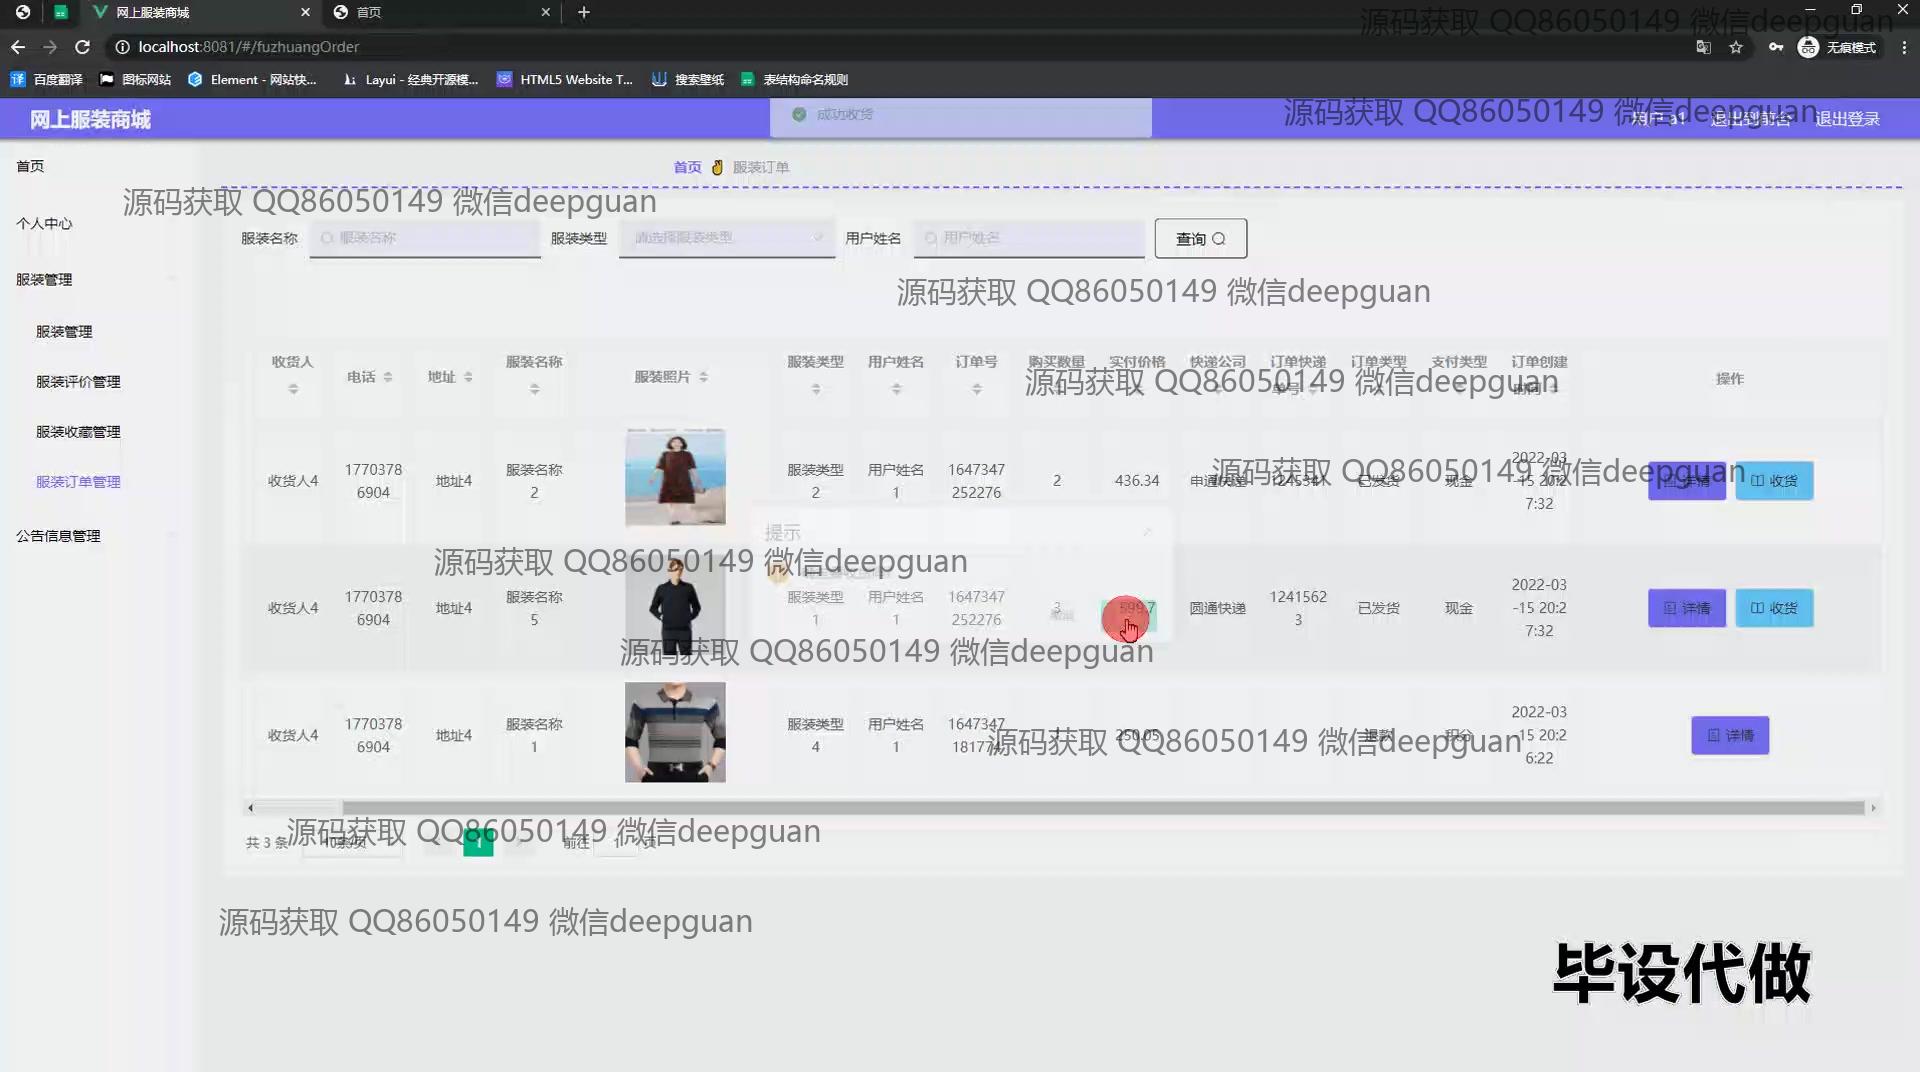Select page 1 in pagination

pos(478,842)
